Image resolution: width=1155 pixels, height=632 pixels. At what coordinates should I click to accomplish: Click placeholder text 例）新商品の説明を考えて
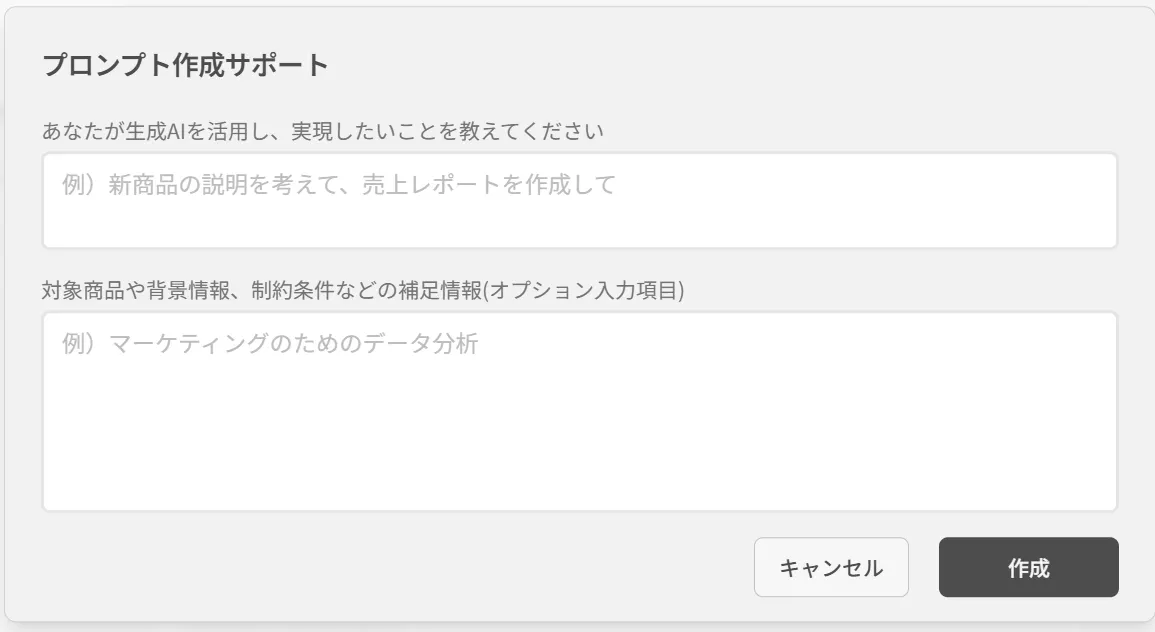click(x=339, y=185)
